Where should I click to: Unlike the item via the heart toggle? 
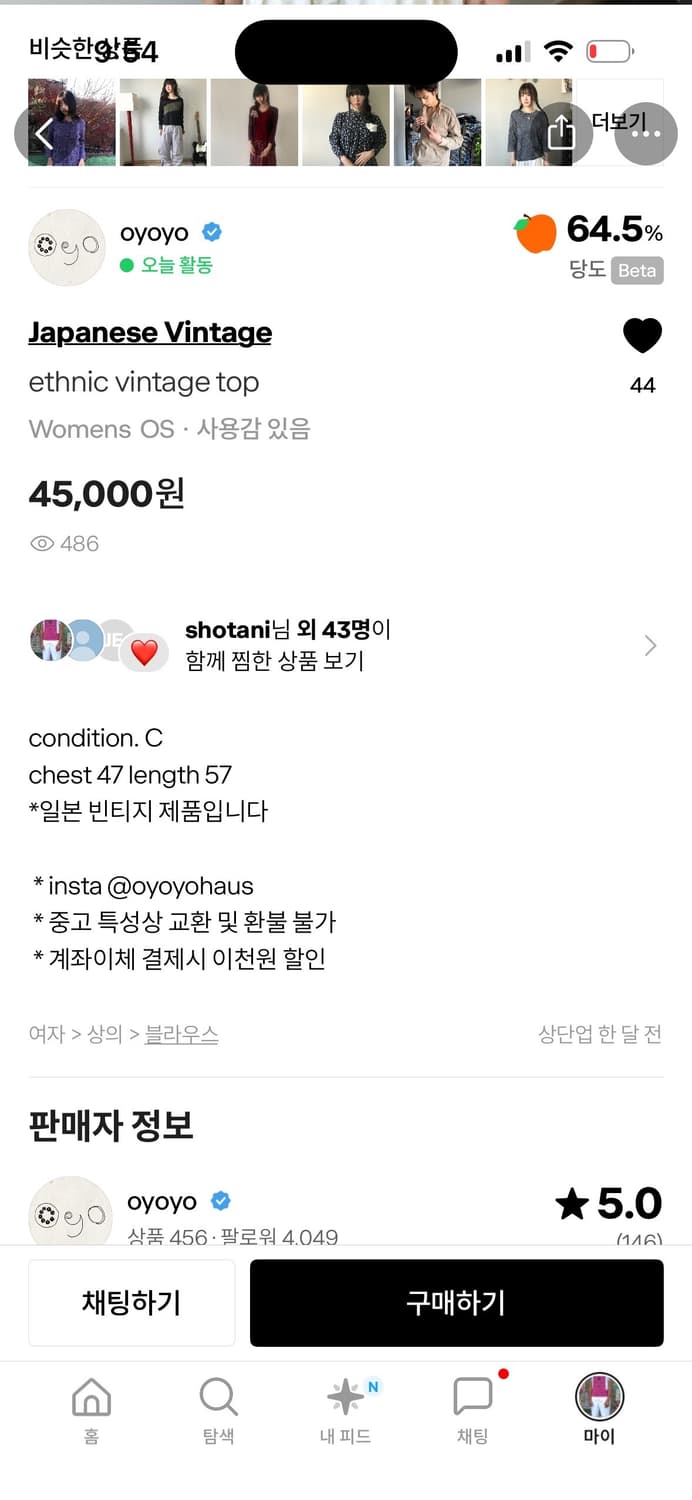pos(642,335)
